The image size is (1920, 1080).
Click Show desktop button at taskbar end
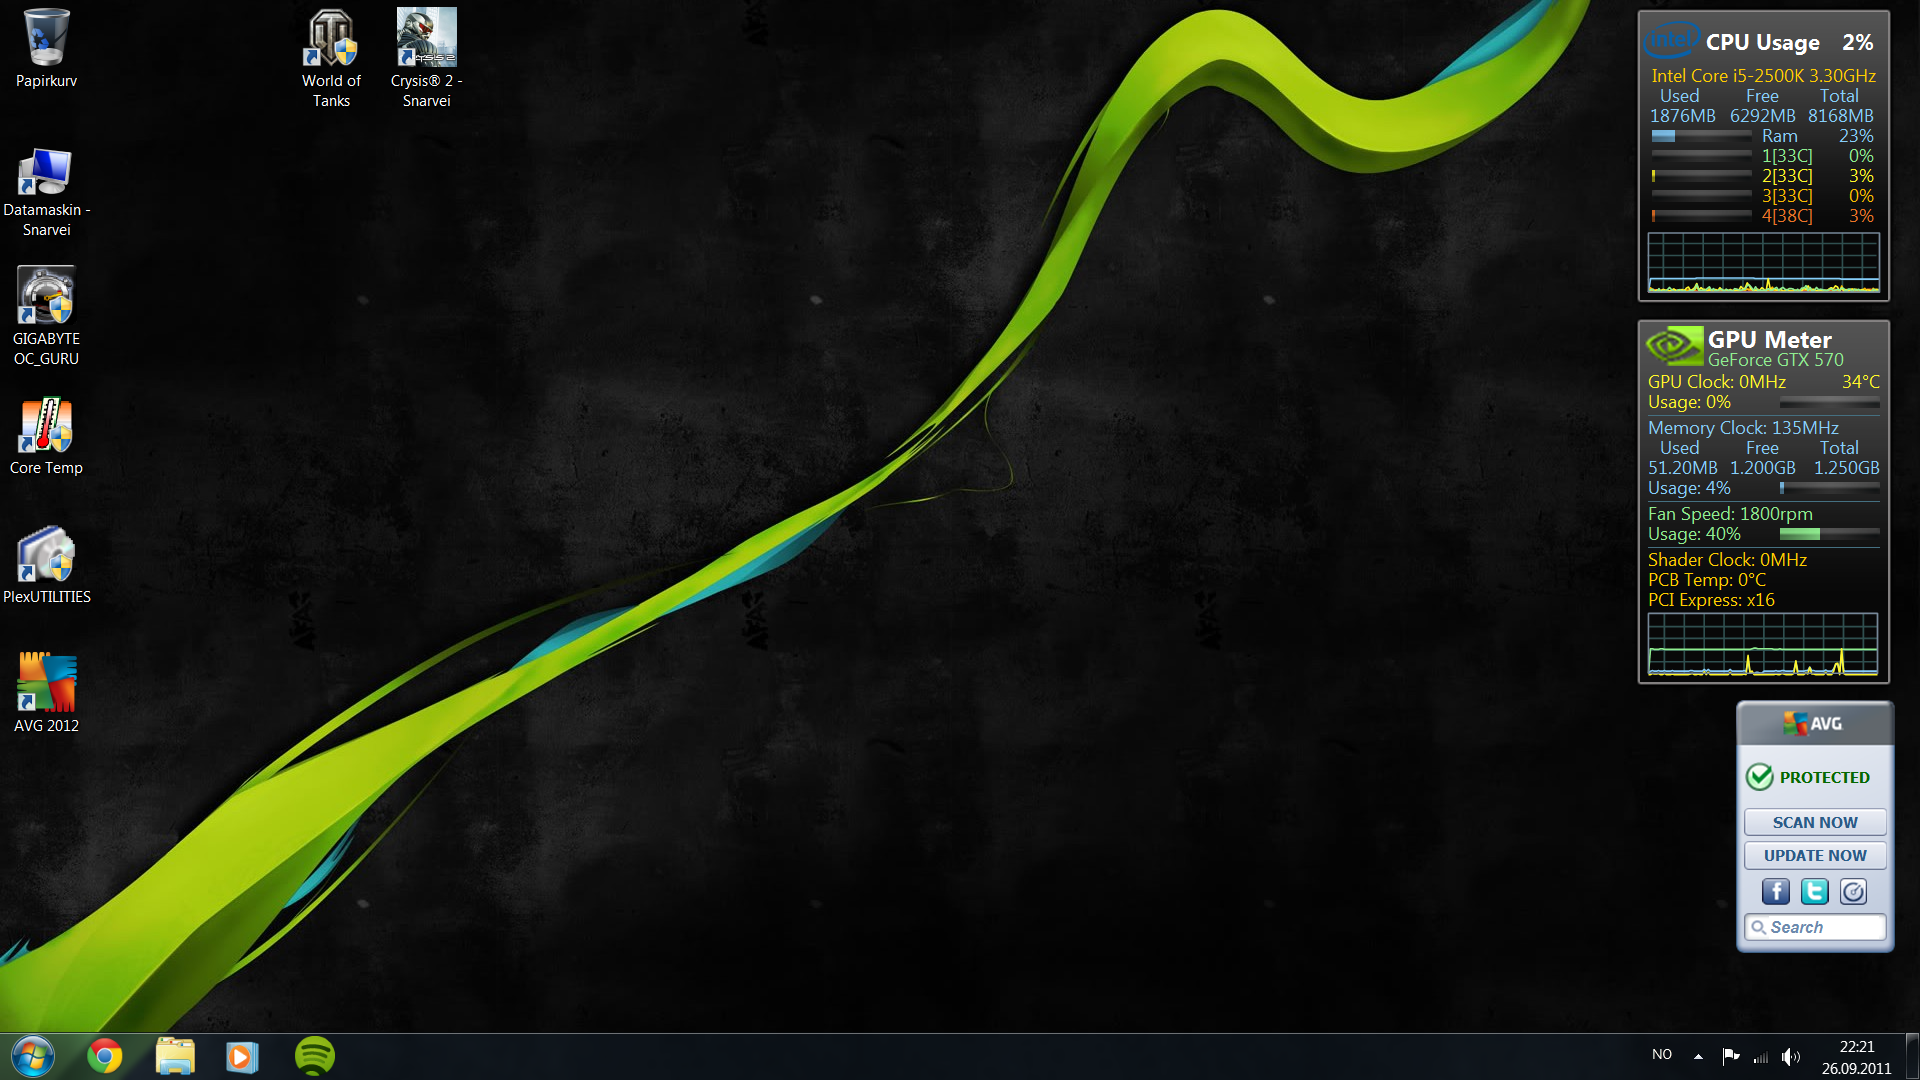(x=1912, y=1056)
